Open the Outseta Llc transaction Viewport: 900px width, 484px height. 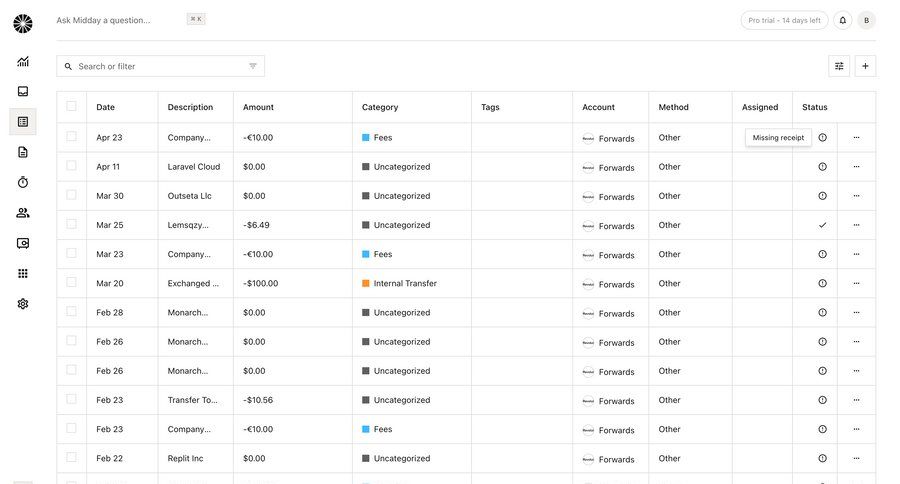point(189,196)
